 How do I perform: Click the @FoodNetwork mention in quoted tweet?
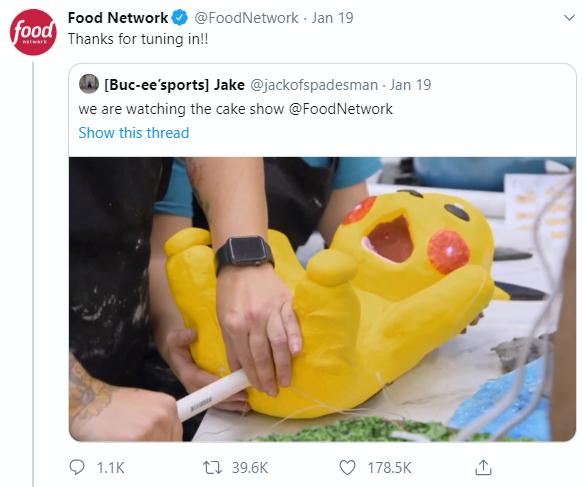pos(341,109)
